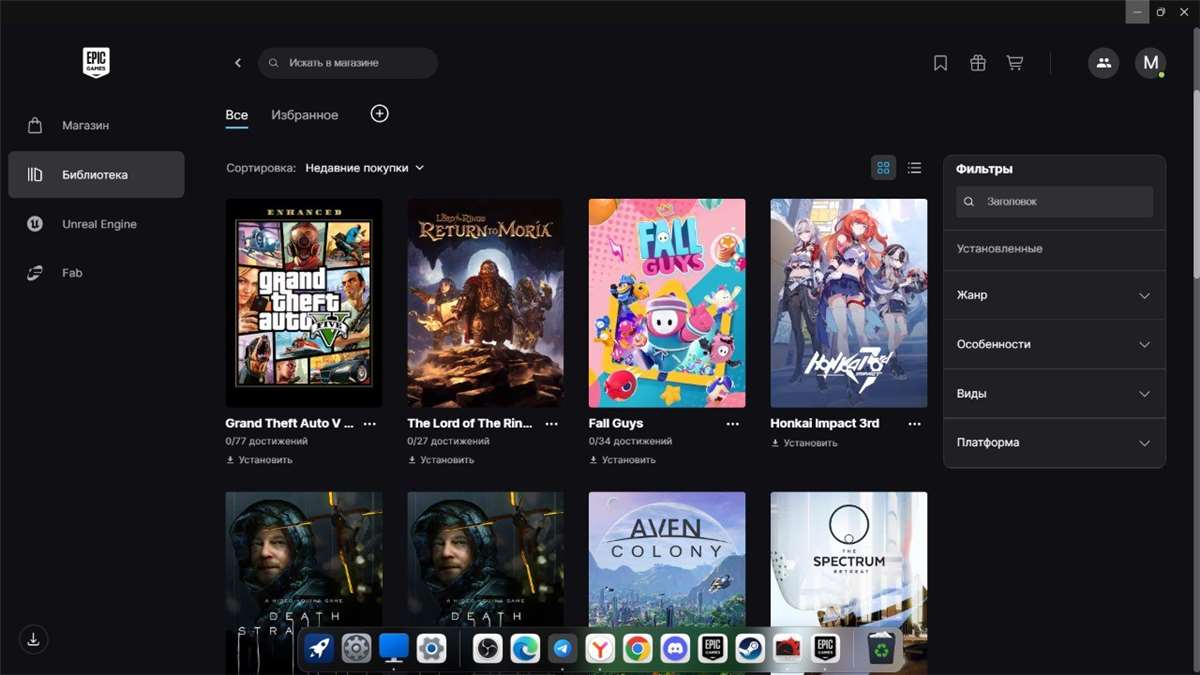The image size is (1200, 675).
Task: Install Fall Guys via Установить
Action: 623,460
